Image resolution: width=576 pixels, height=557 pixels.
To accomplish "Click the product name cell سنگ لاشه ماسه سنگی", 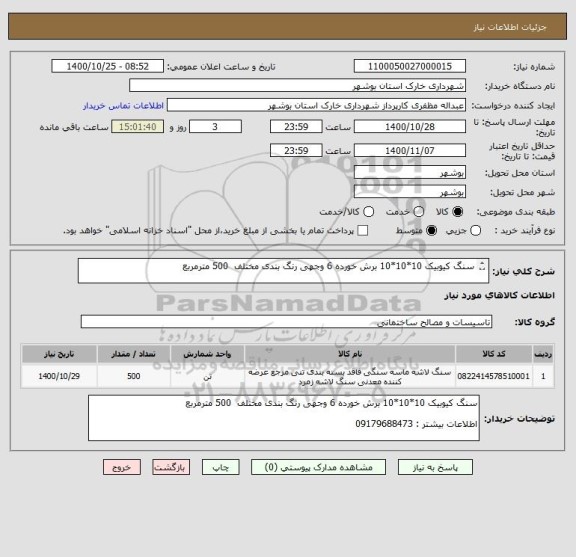I will click(350, 377).
